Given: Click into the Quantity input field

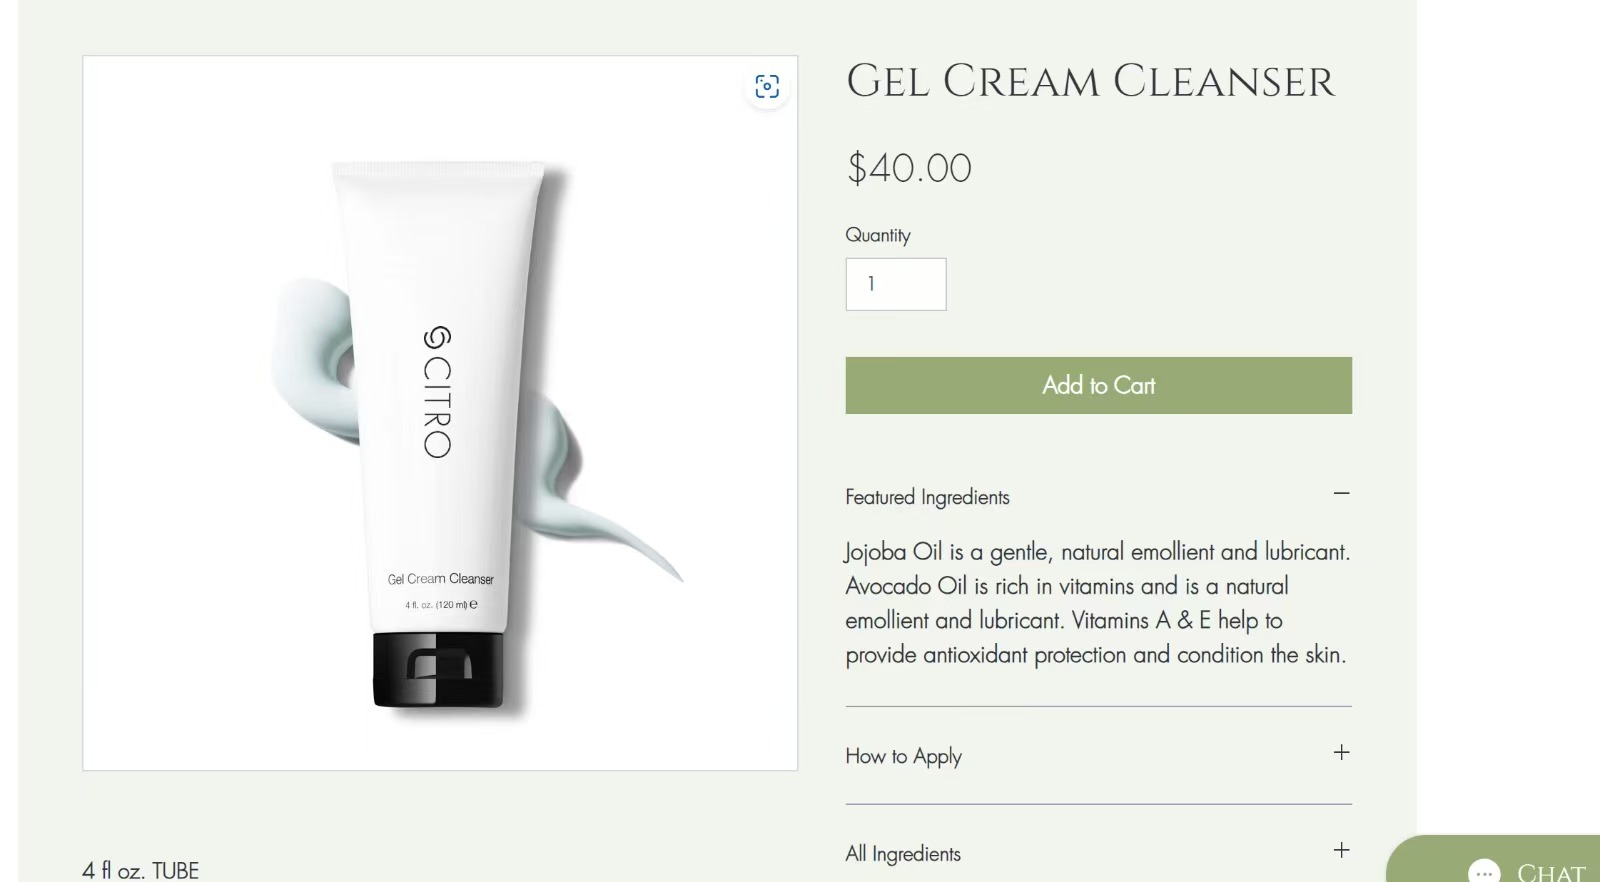Looking at the screenshot, I should point(895,284).
